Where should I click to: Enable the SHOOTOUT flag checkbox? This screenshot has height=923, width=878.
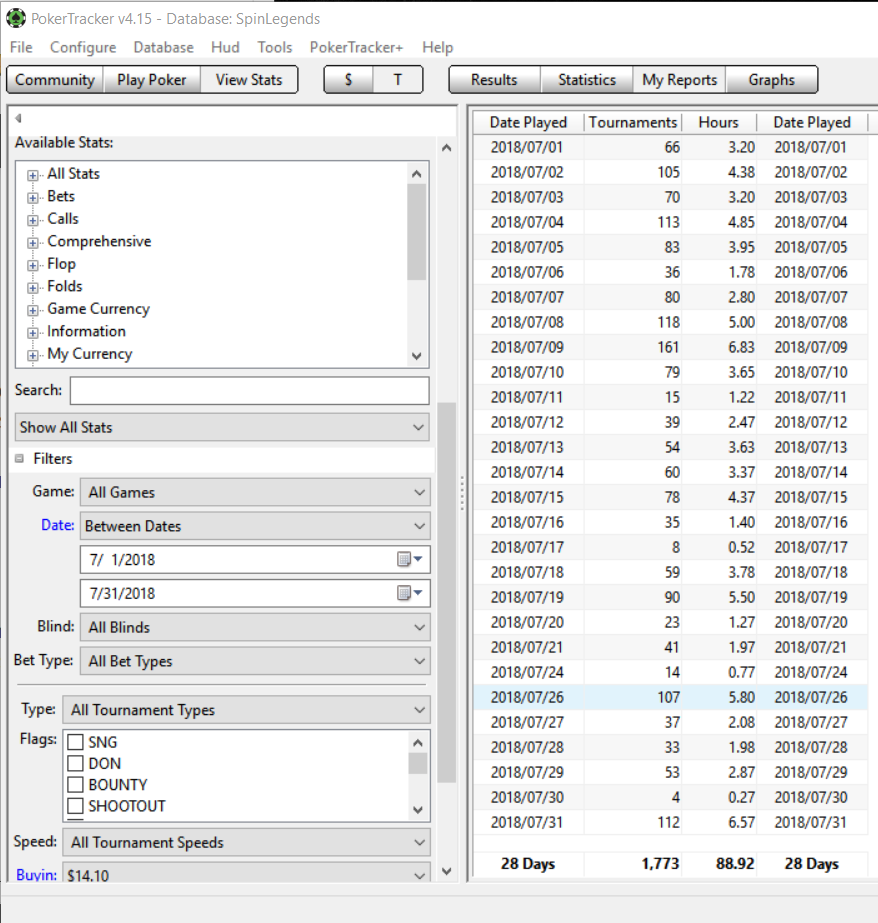75,806
